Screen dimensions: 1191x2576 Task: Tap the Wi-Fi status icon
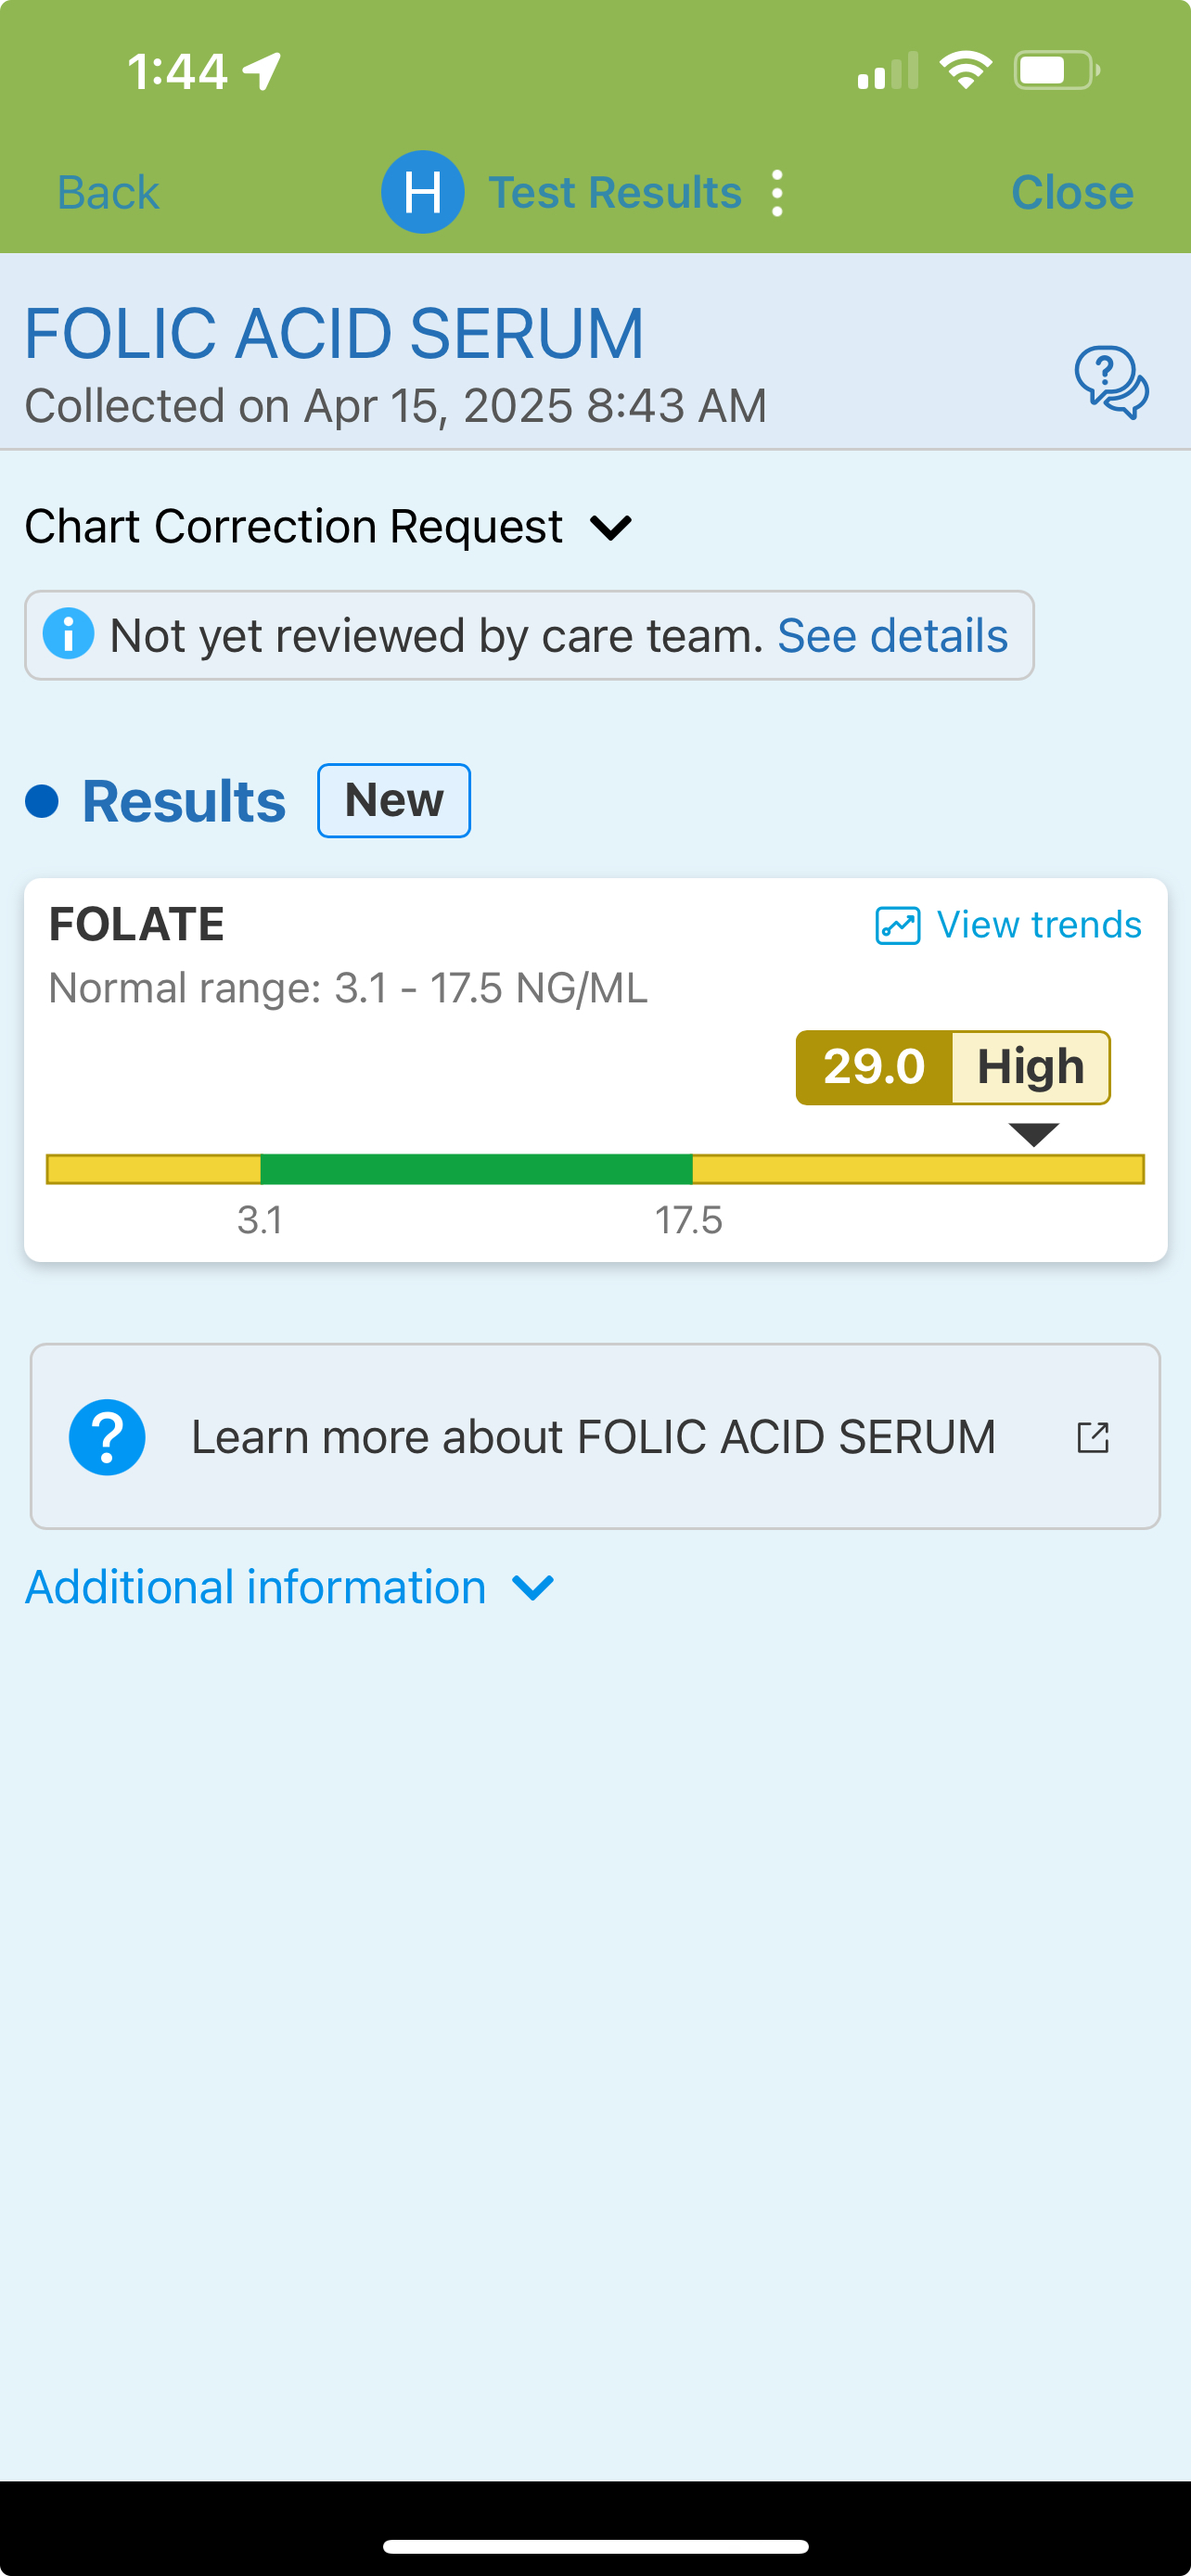[x=965, y=71]
